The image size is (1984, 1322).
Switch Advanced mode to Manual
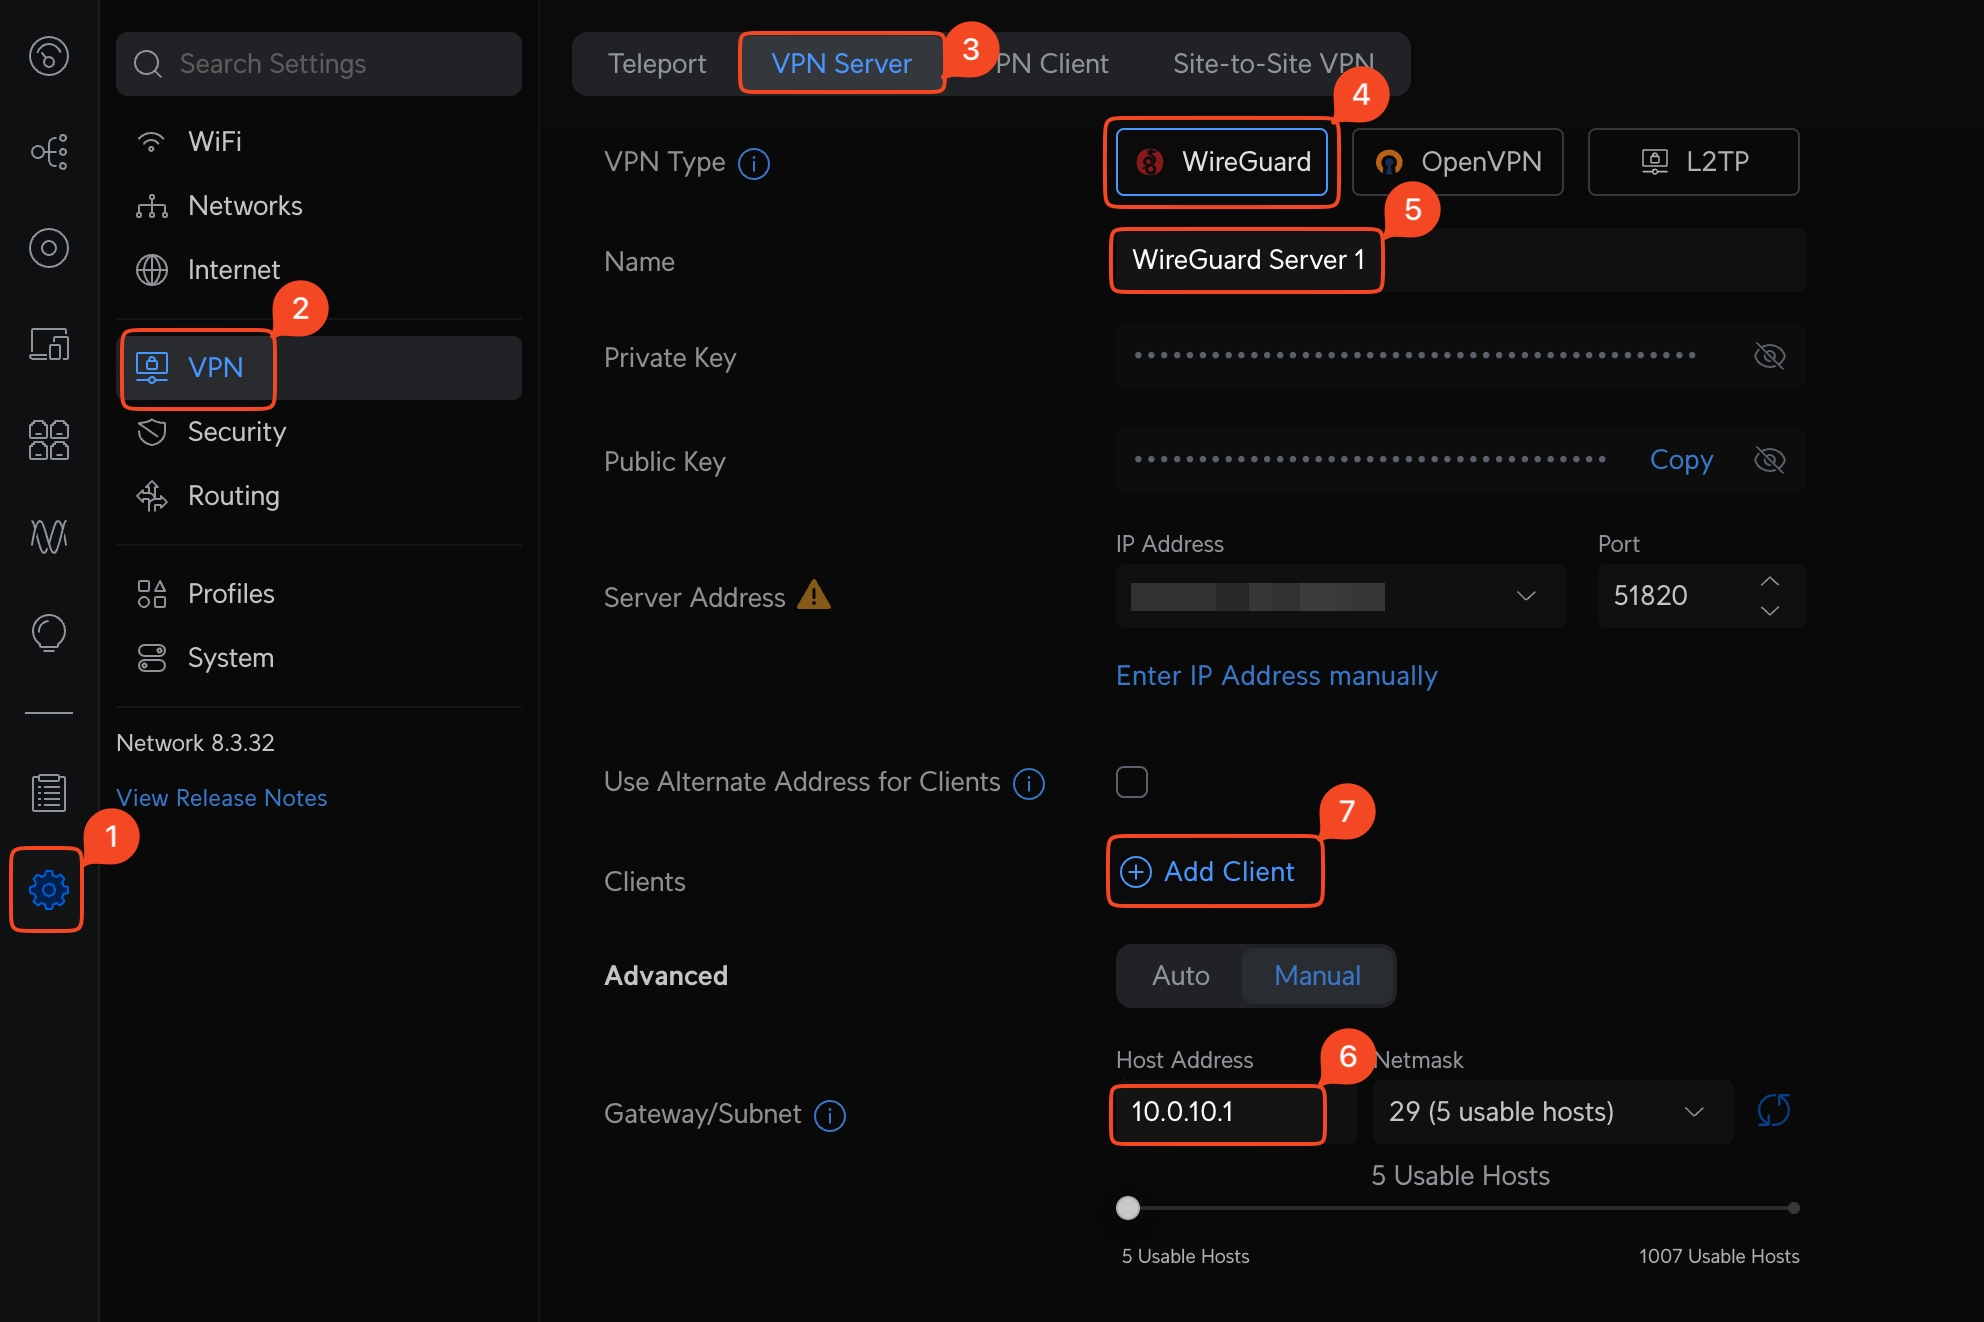coord(1317,976)
